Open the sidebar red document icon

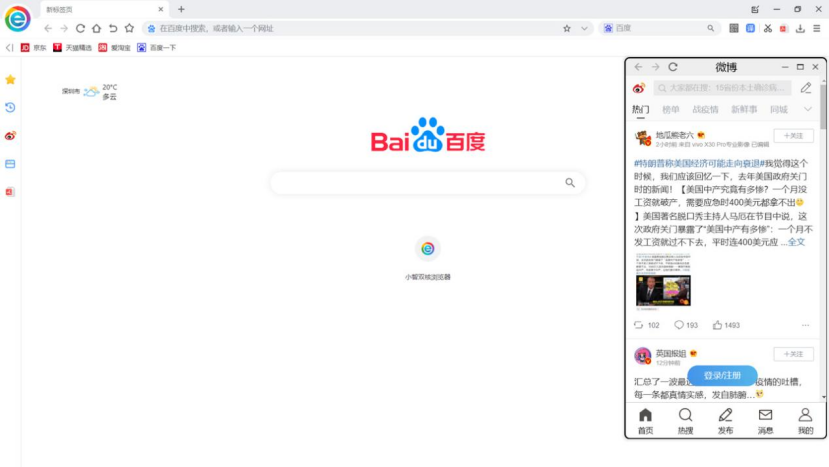(10, 192)
